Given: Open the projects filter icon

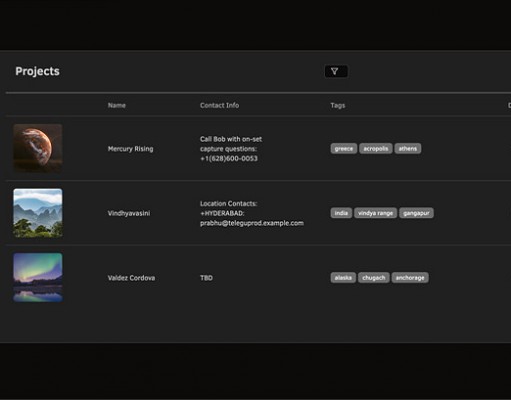Looking at the screenshot, I should 336,71.
